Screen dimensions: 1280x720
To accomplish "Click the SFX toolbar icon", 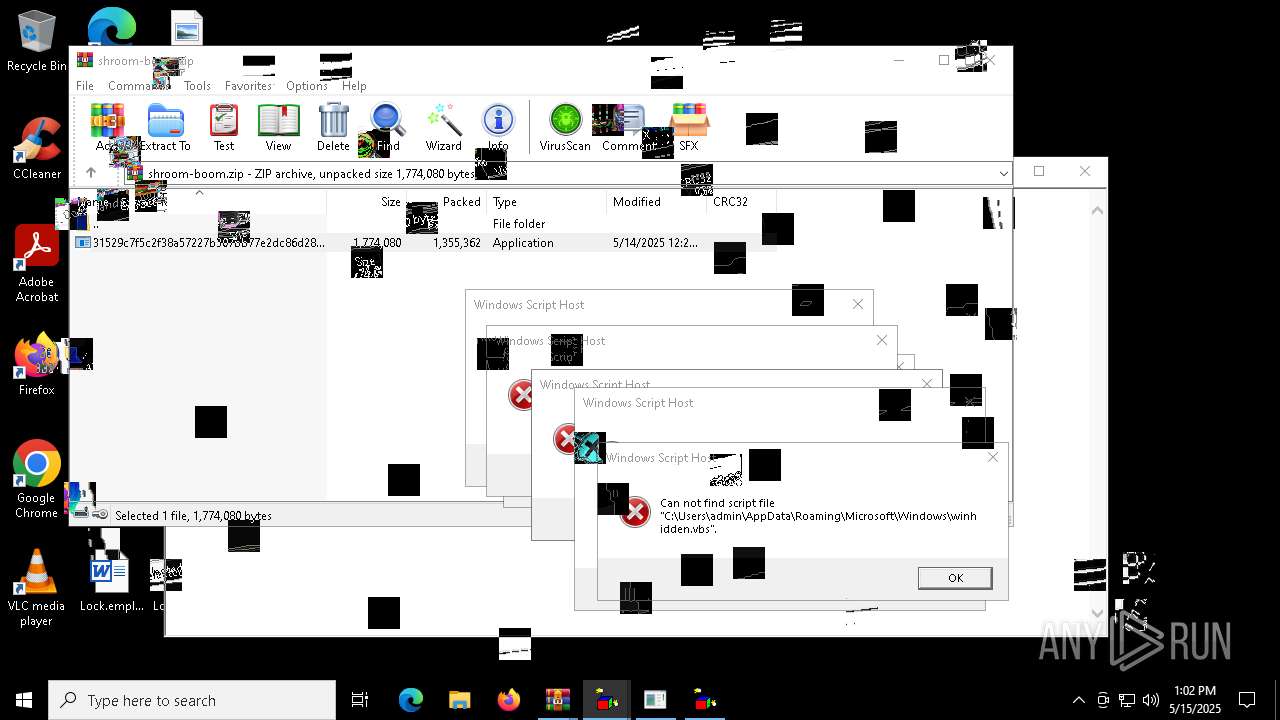I will pyautogui.click(x=689, y=127).
